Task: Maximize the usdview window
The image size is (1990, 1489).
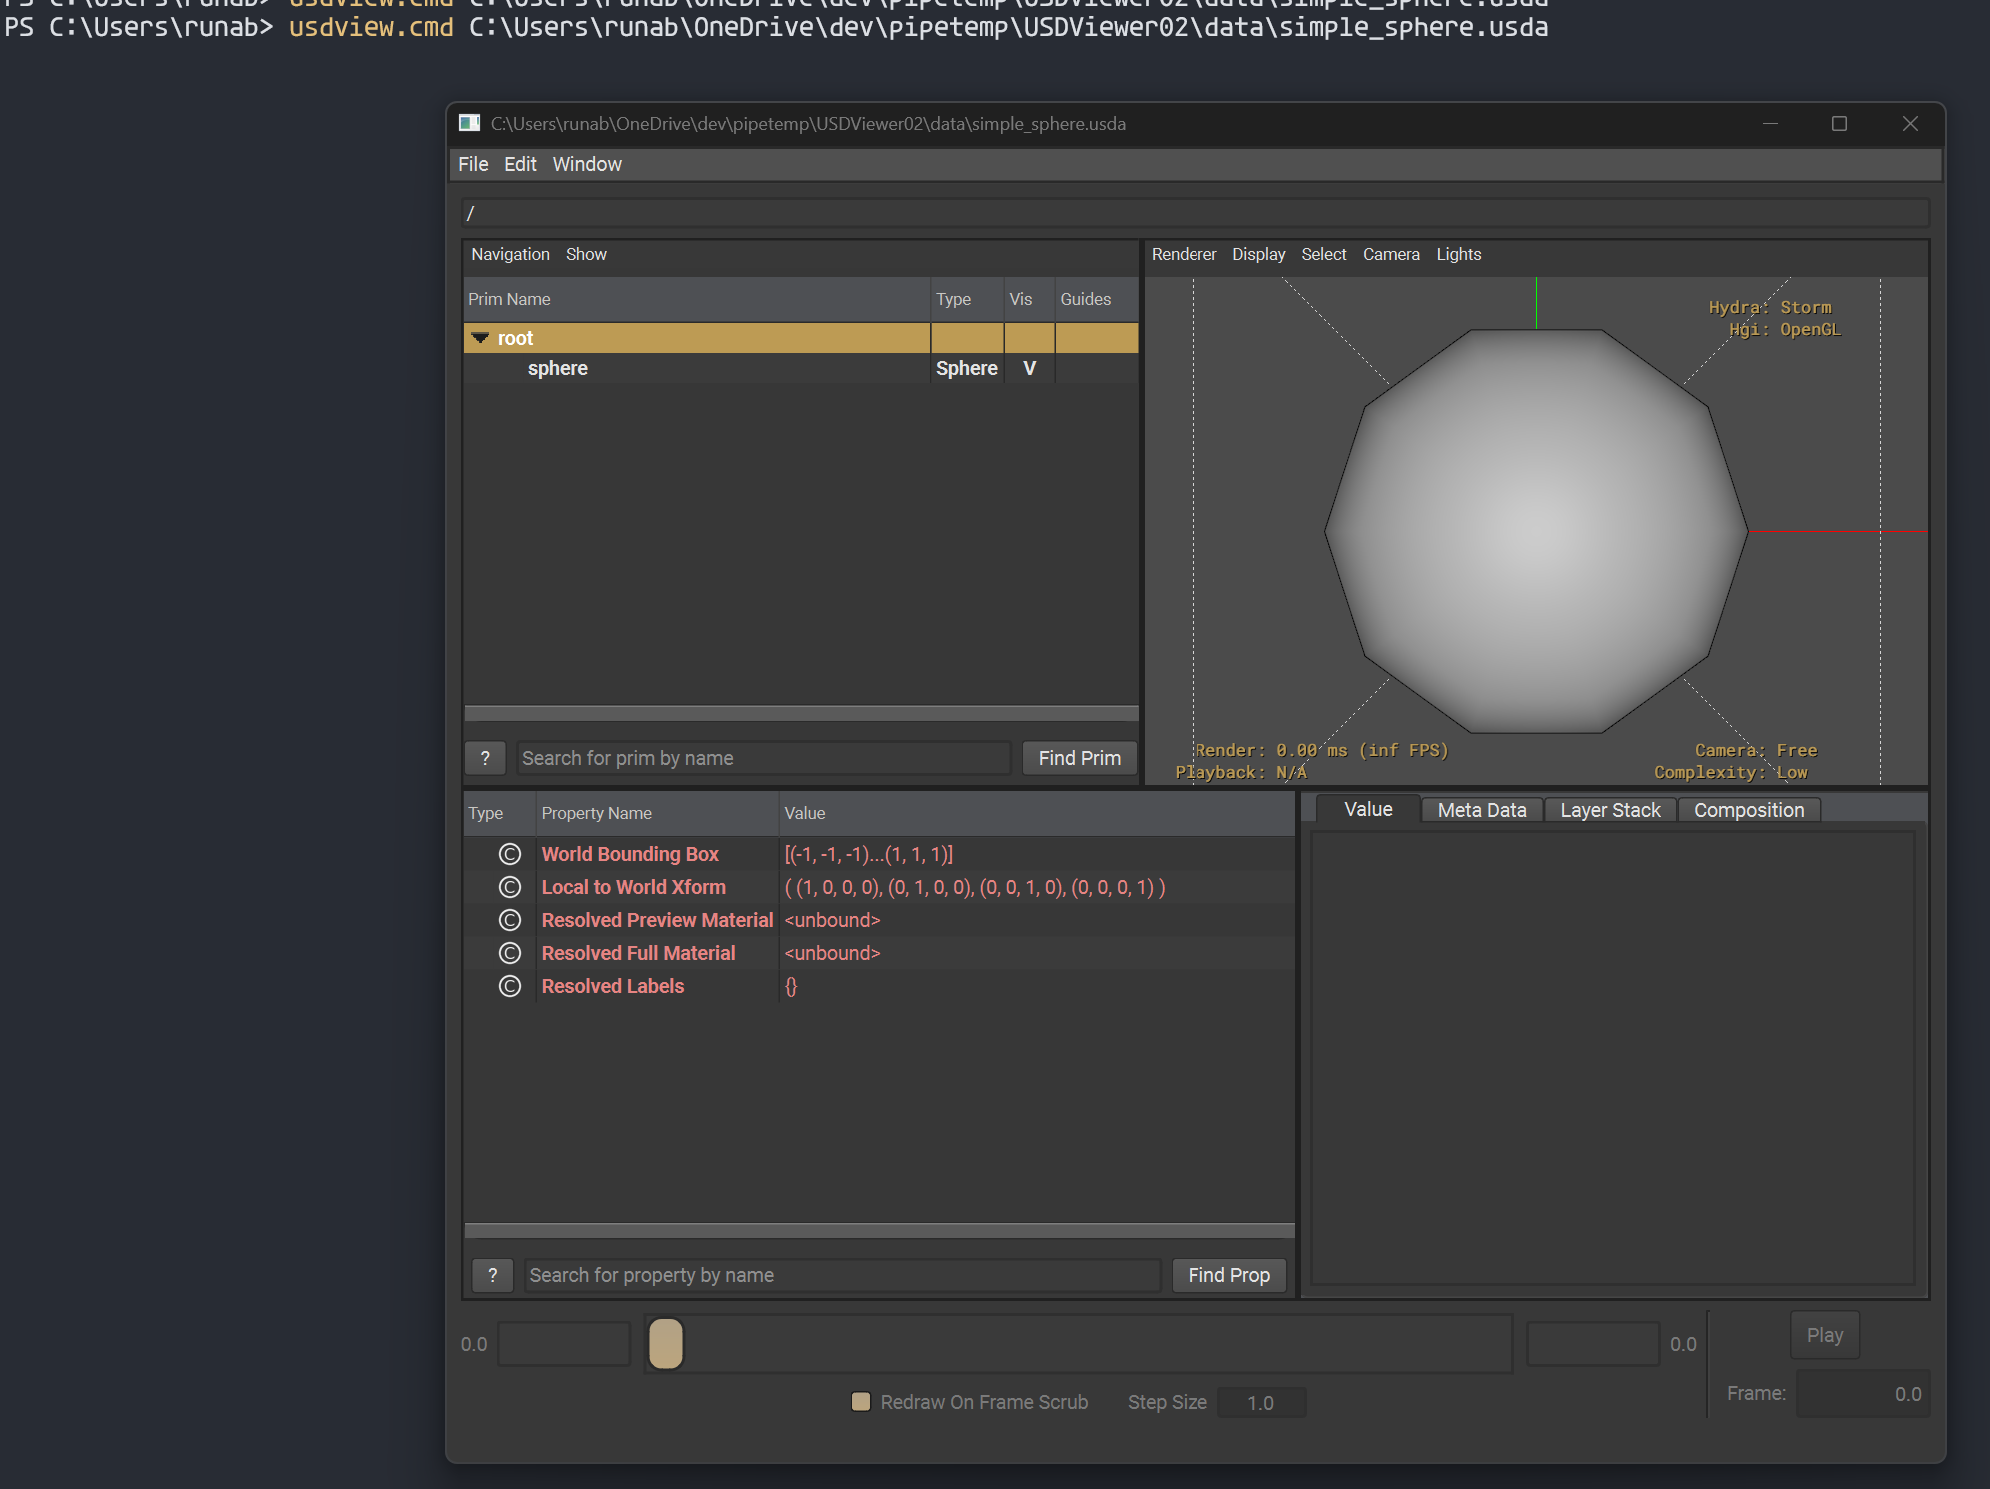Action: point(1839,123)
